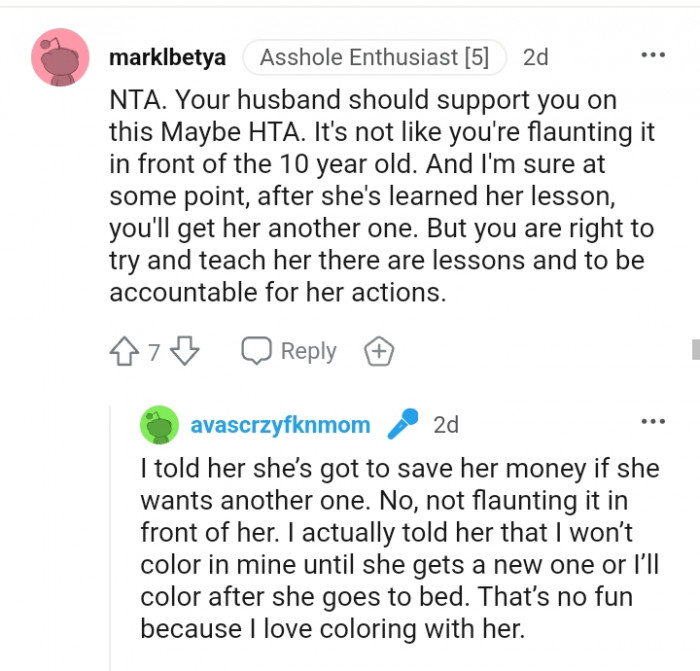Click the blue OP microphone icon

[x=402, y=424]
